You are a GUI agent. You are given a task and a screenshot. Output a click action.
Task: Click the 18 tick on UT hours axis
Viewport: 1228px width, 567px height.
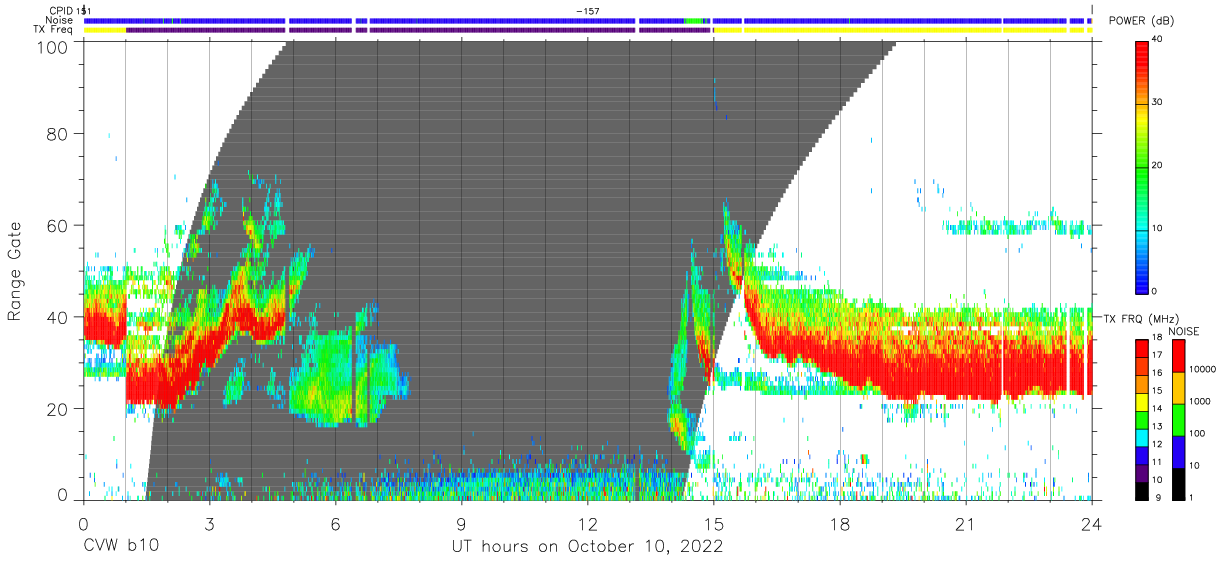839,523
